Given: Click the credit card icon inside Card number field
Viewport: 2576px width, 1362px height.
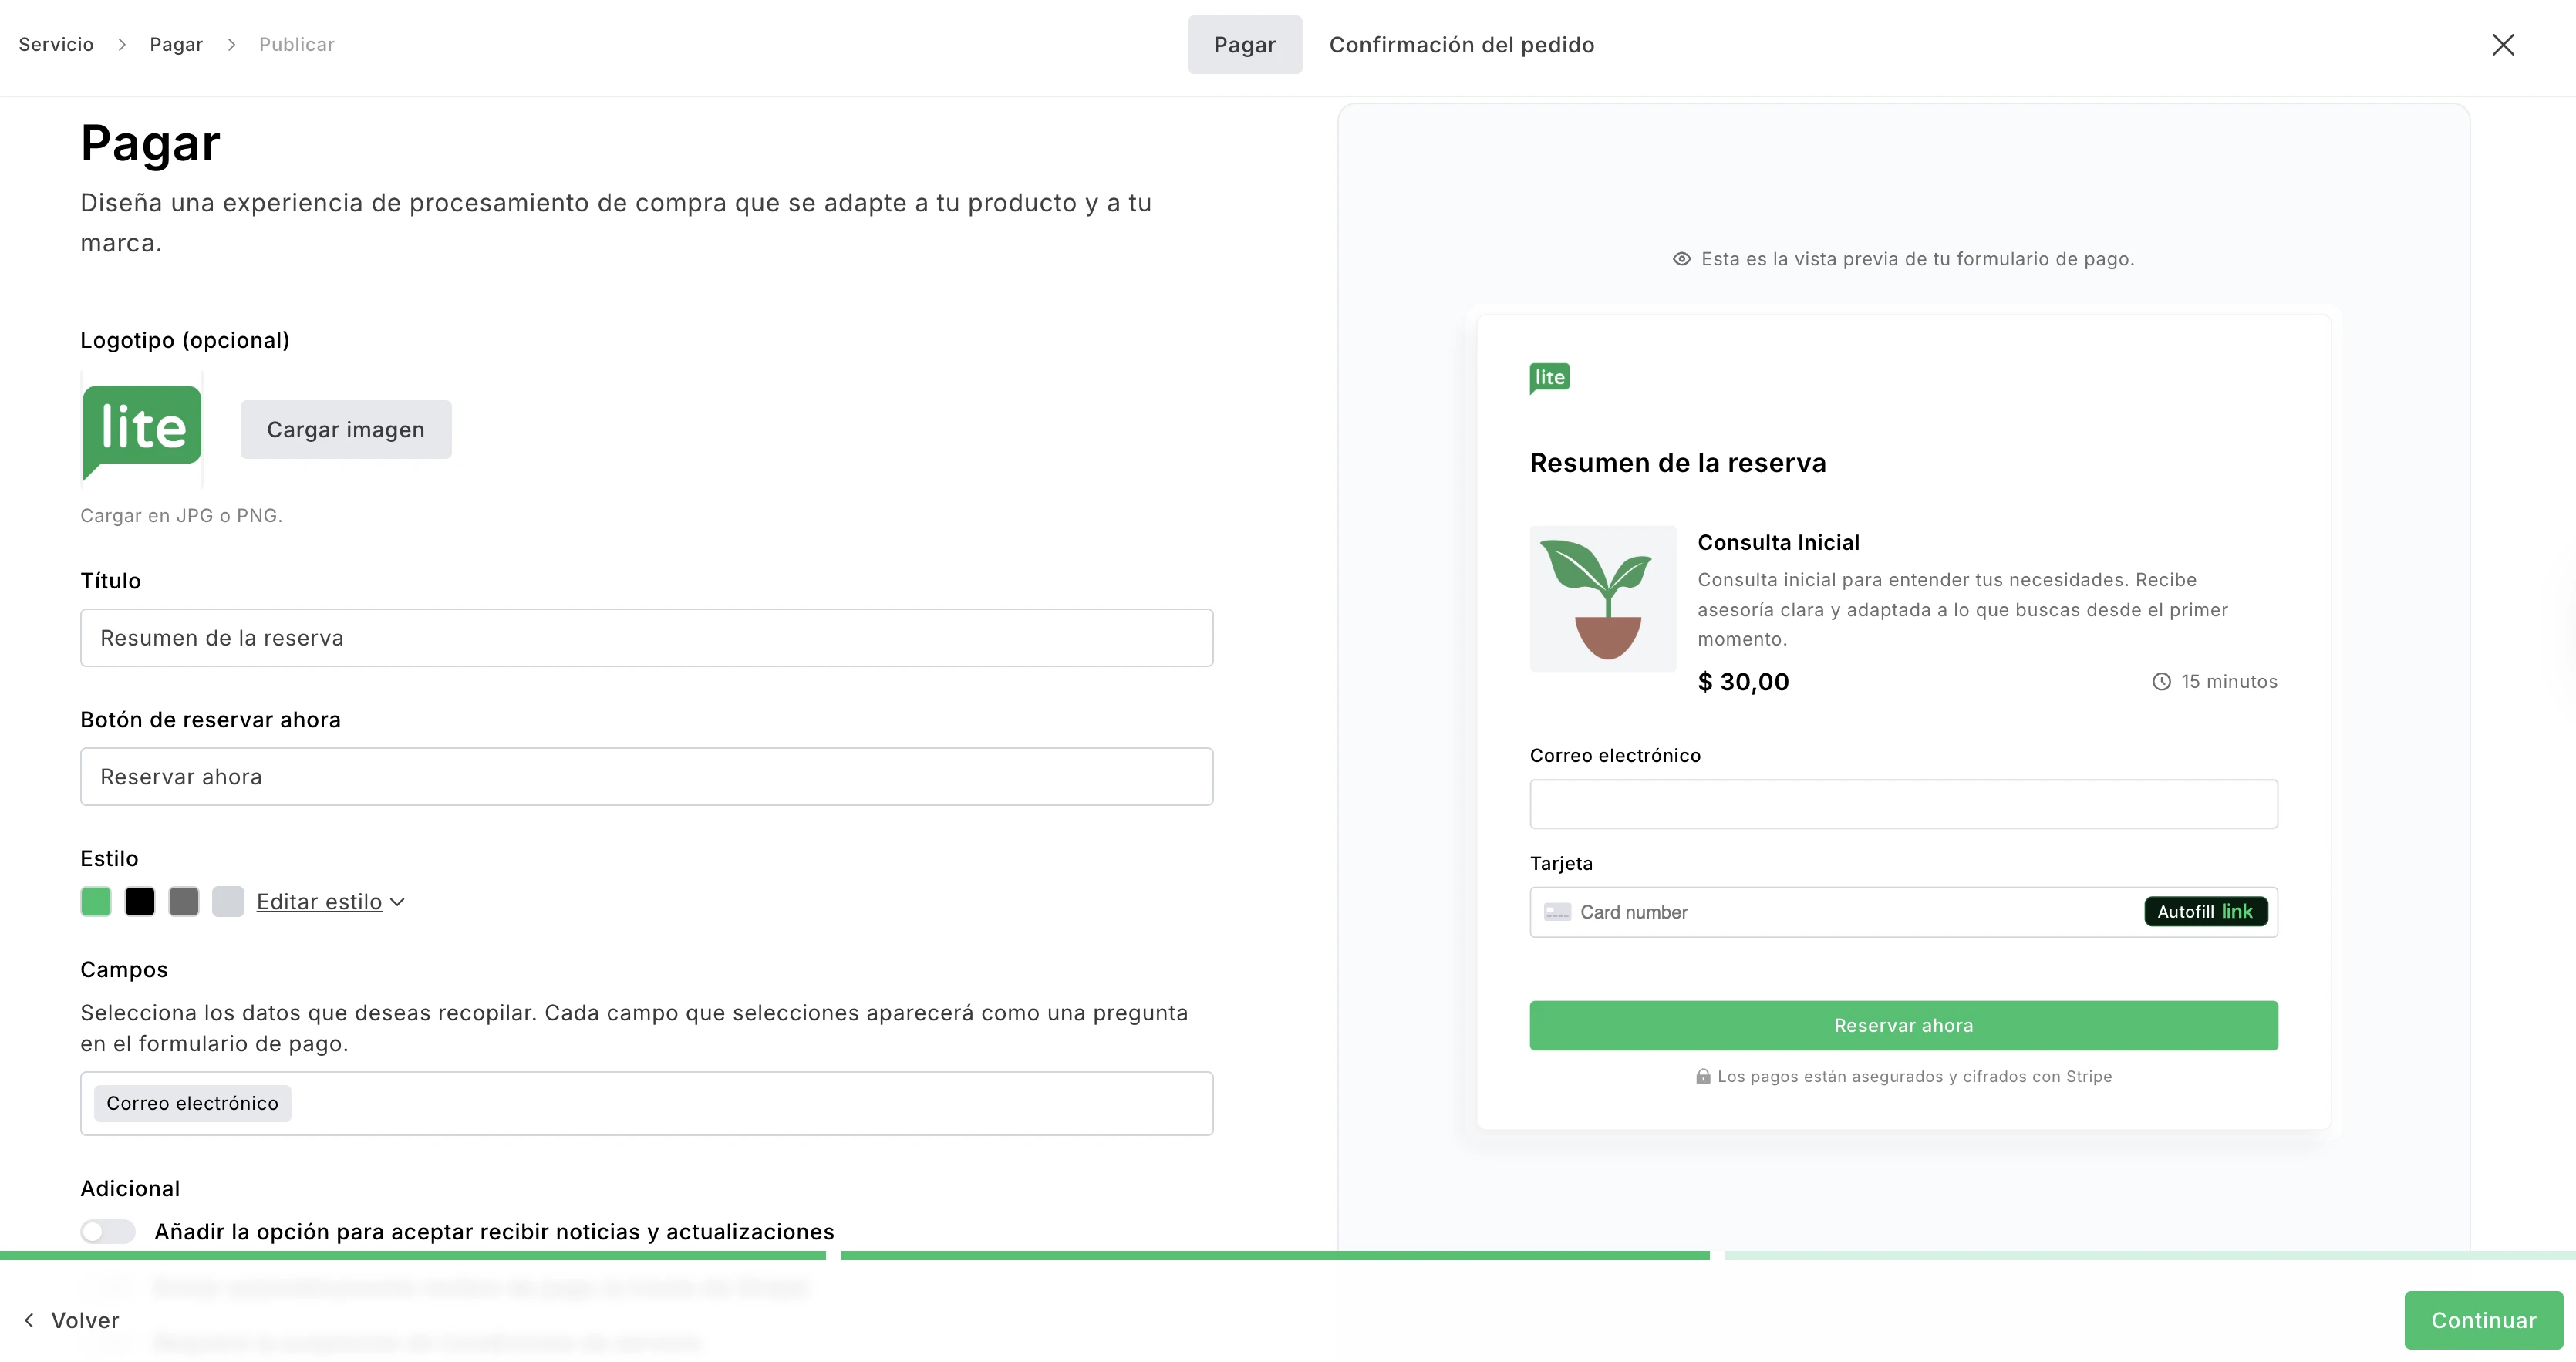Looking at the screenshot, I should pos(1559,912).
